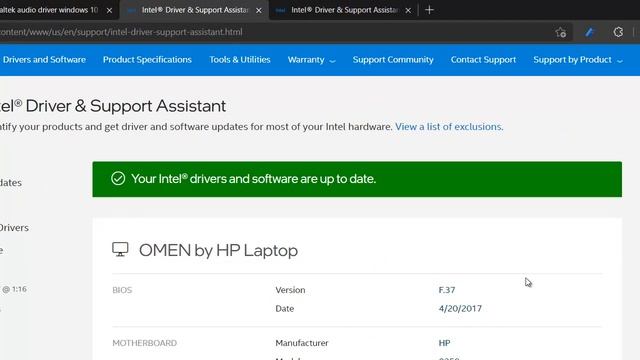Screen dimensions: 640x360
Task: Click the Manufacturer label under Motherboard
Action: tap(302, 343)
